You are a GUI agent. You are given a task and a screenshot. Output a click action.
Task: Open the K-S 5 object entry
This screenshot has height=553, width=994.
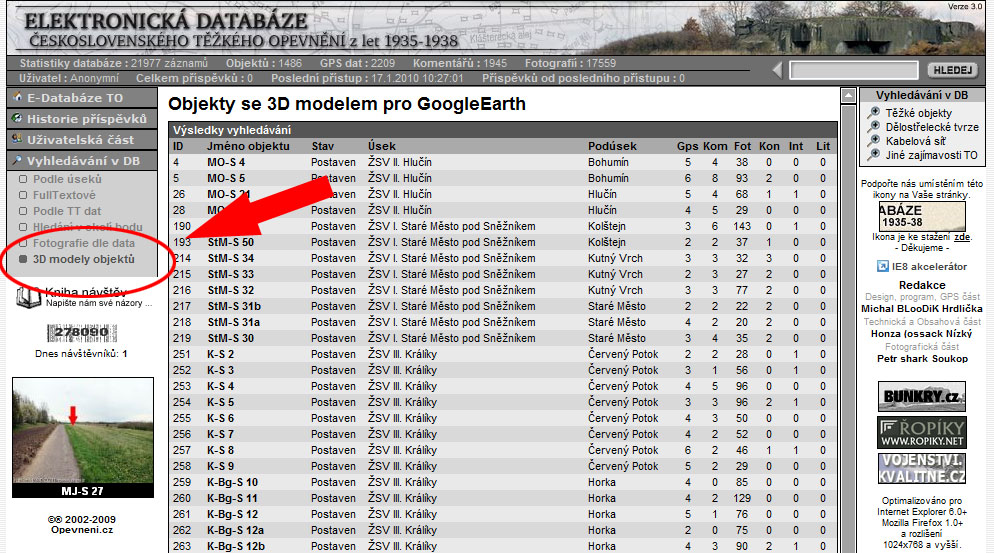tap(221, 402)
